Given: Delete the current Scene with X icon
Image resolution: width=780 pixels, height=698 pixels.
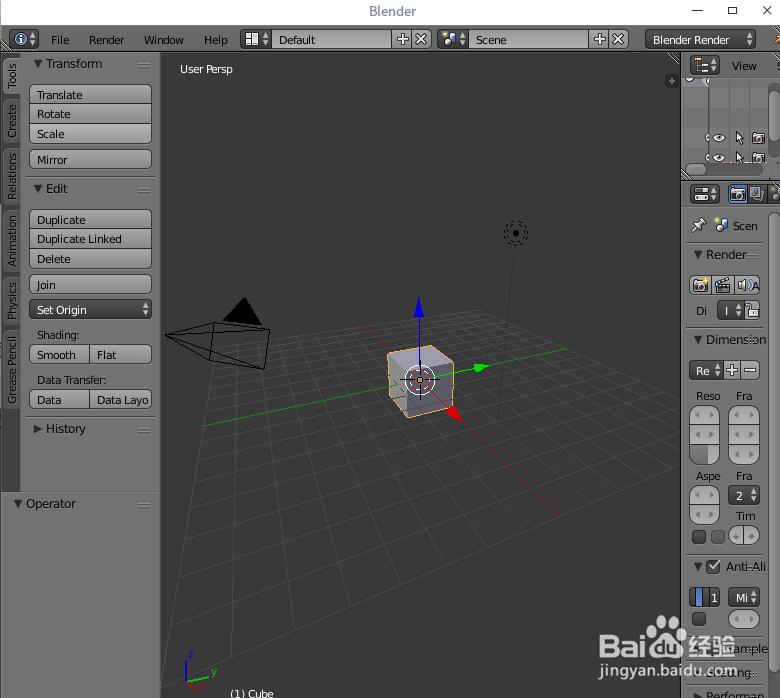Looking at the screenshot, I should click(618, 39).
